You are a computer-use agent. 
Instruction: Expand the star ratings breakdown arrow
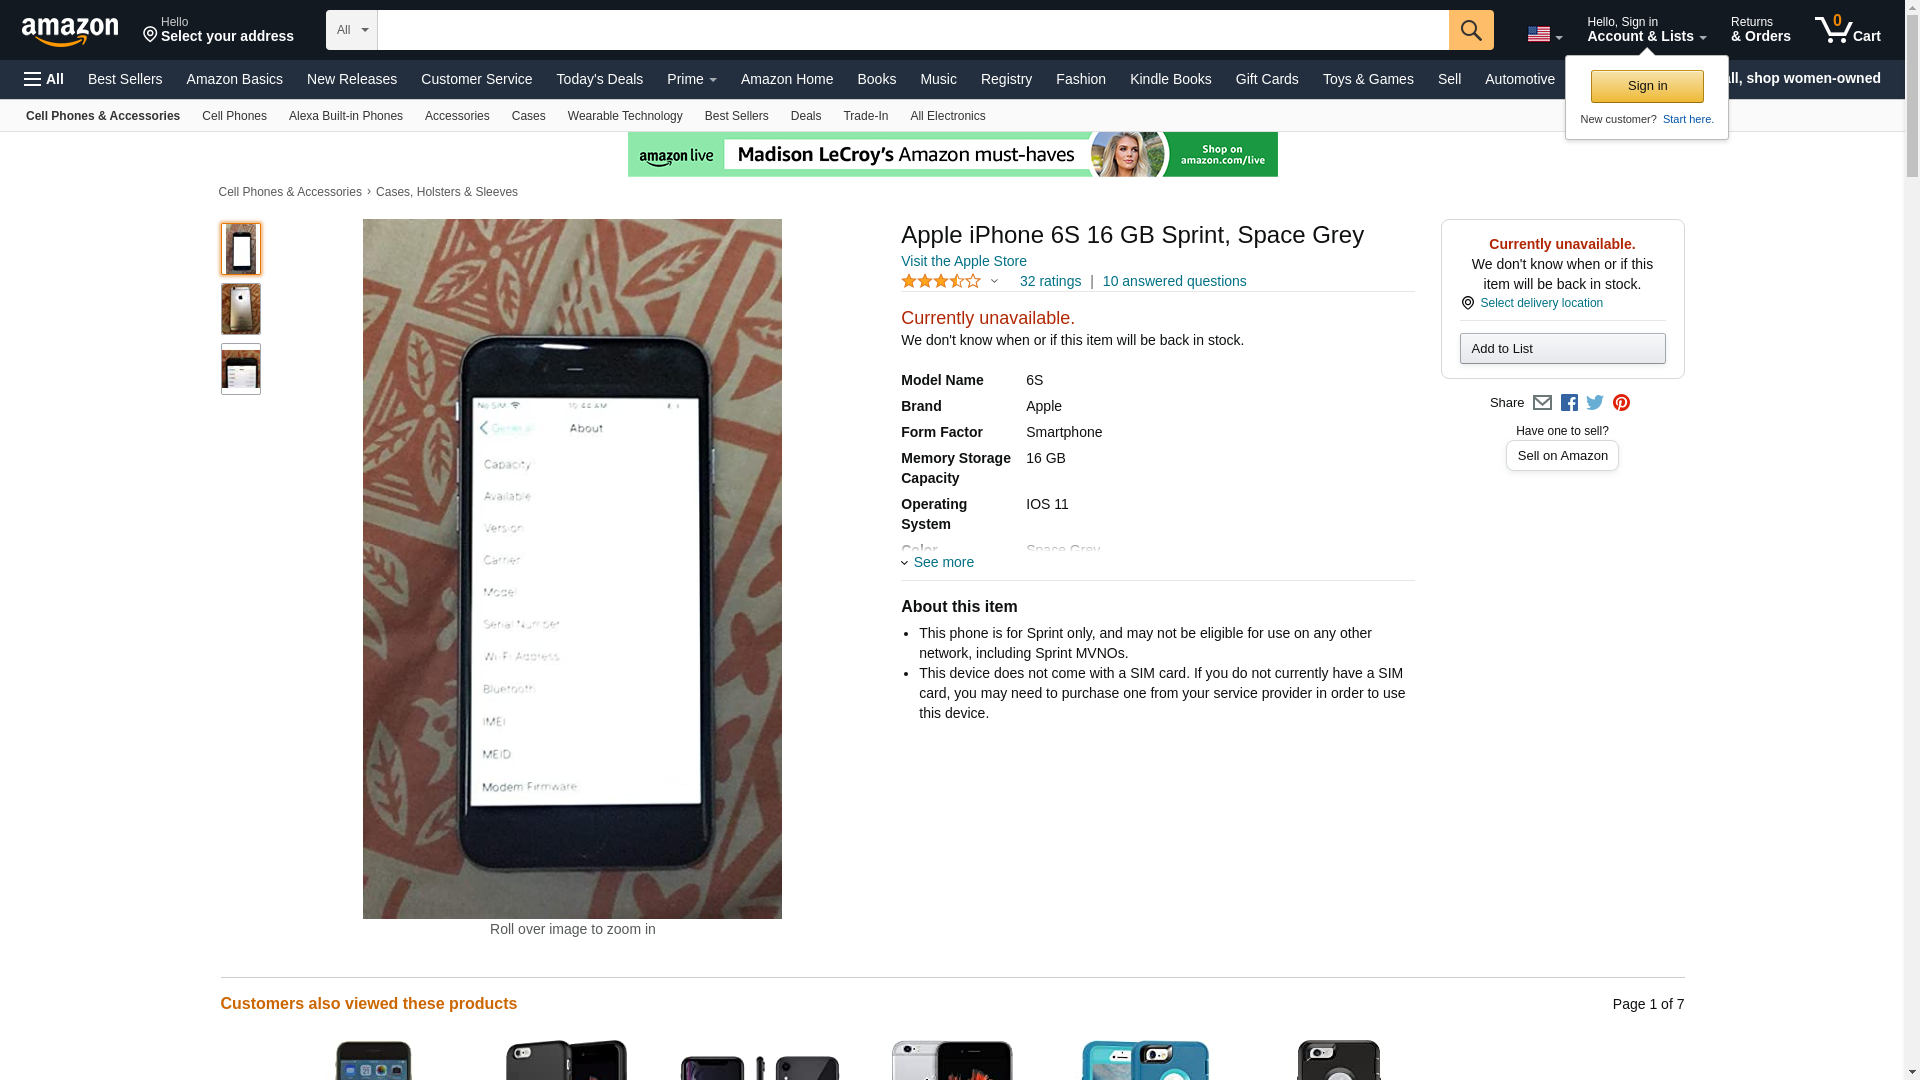(994, 281)
